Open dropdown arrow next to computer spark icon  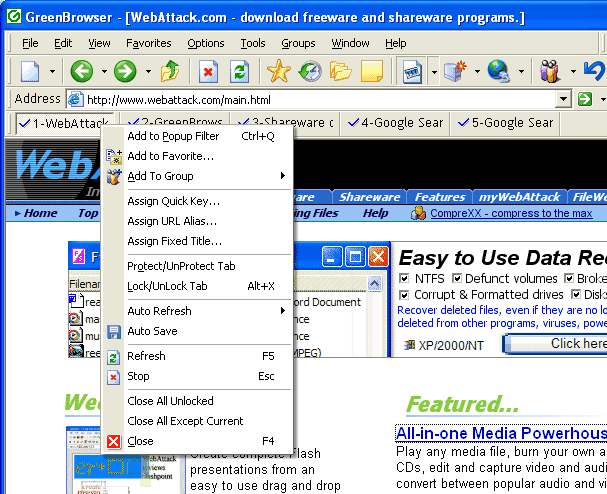tap(477, 71)
